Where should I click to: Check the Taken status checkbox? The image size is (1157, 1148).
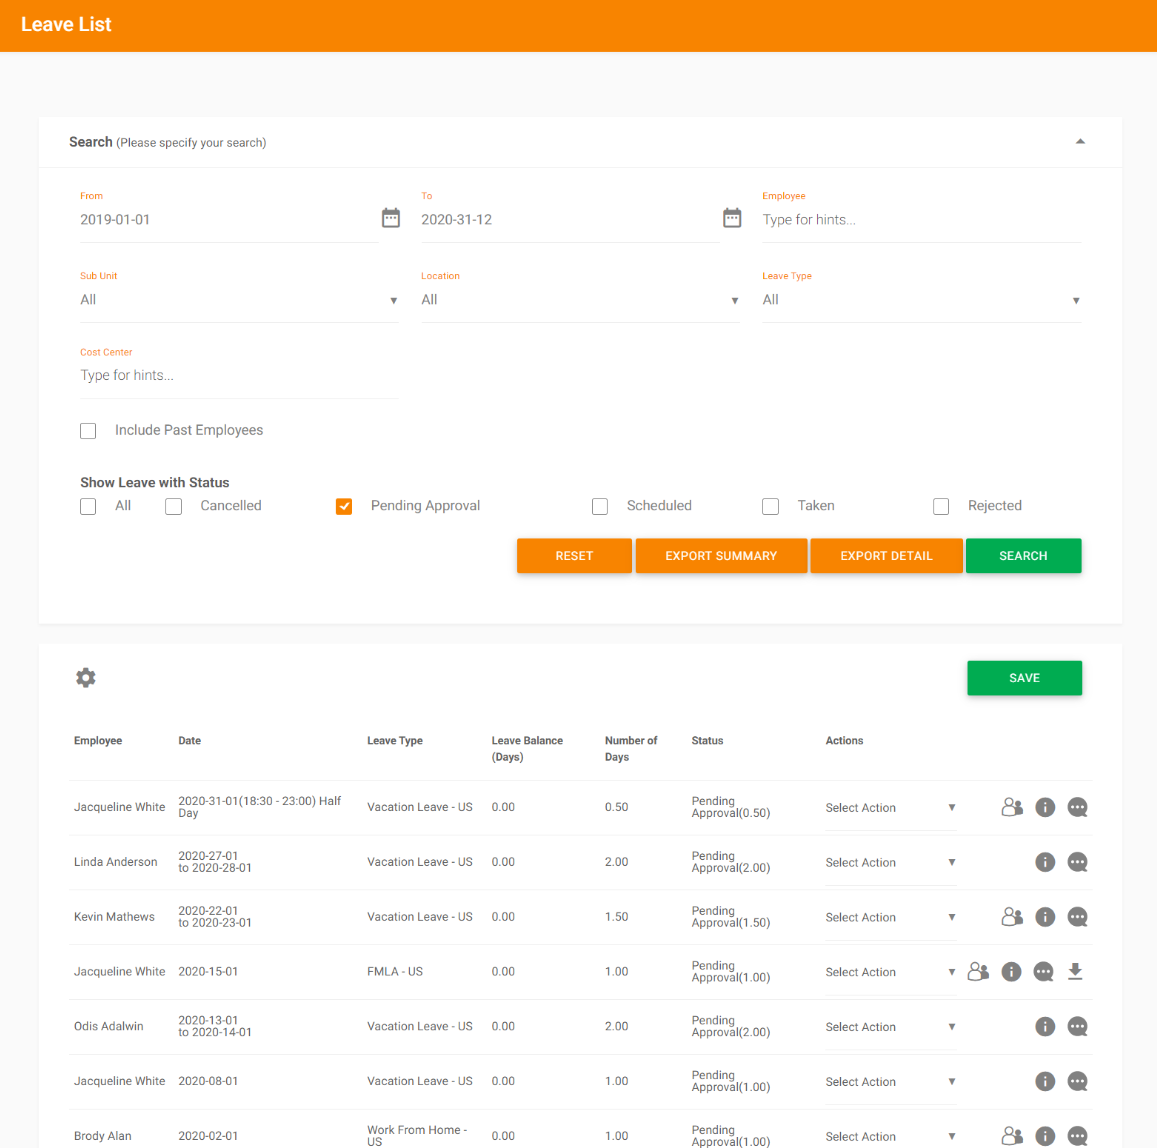tap(770, 506)
